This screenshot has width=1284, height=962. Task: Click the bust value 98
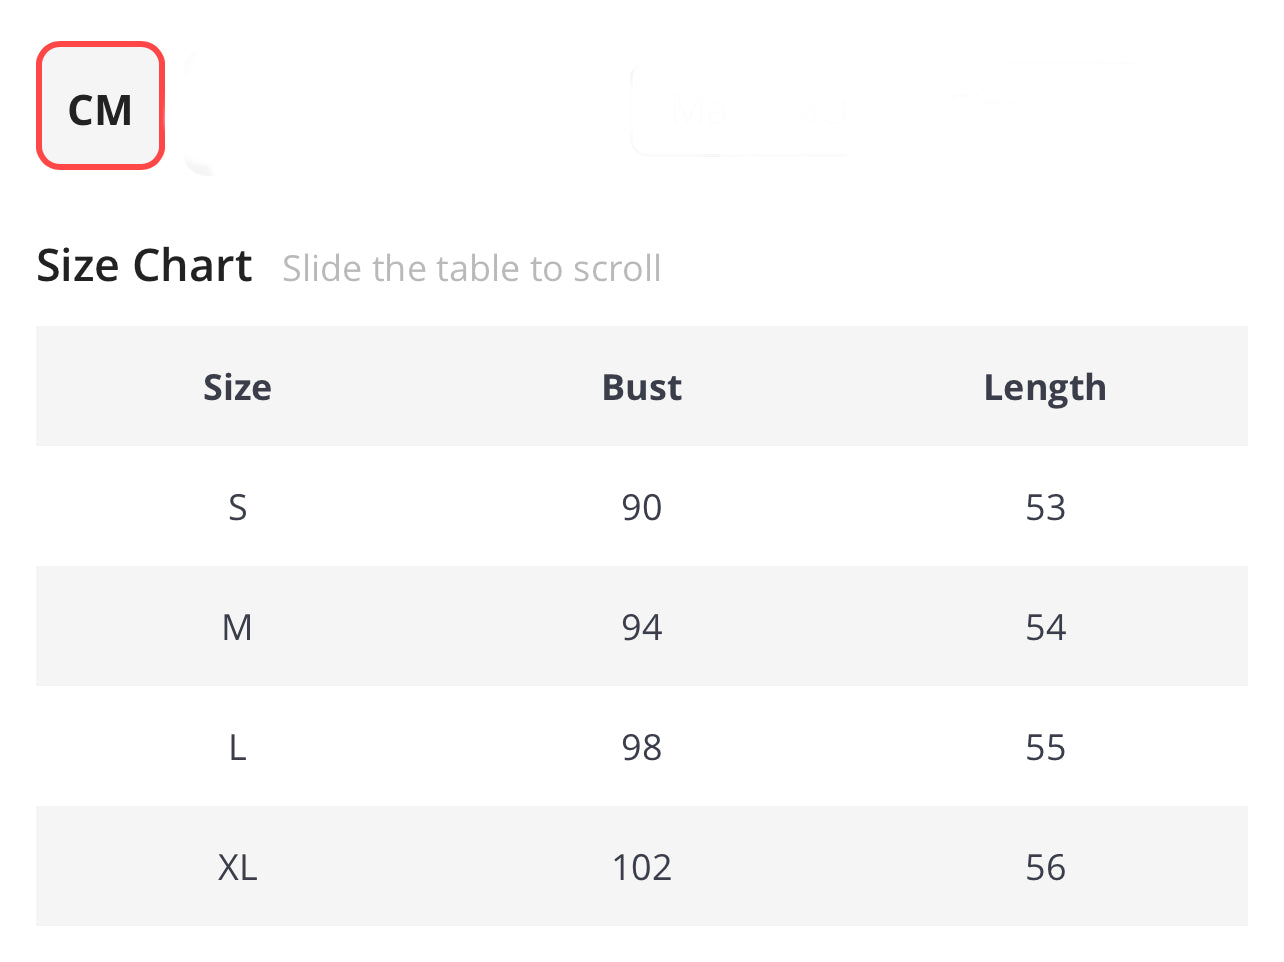tap(641, 747)
